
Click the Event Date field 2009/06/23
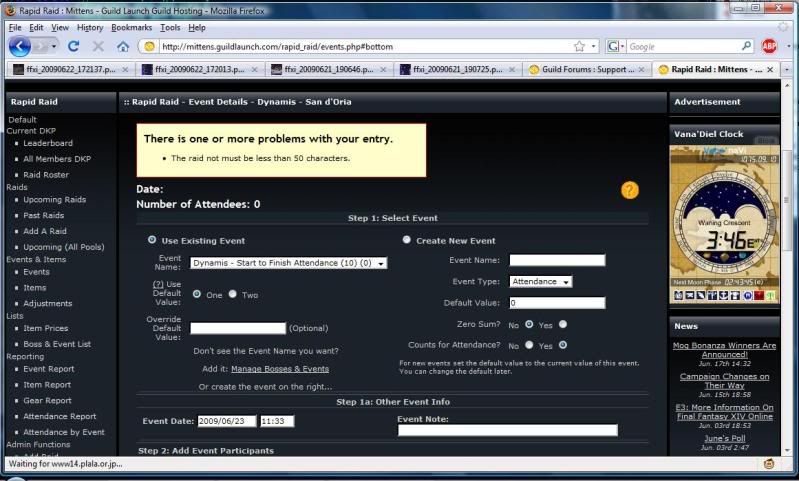227,421
